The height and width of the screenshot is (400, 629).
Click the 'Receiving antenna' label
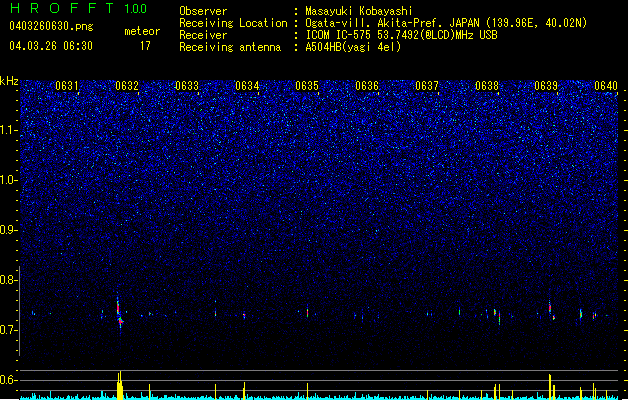pos(230,47)
